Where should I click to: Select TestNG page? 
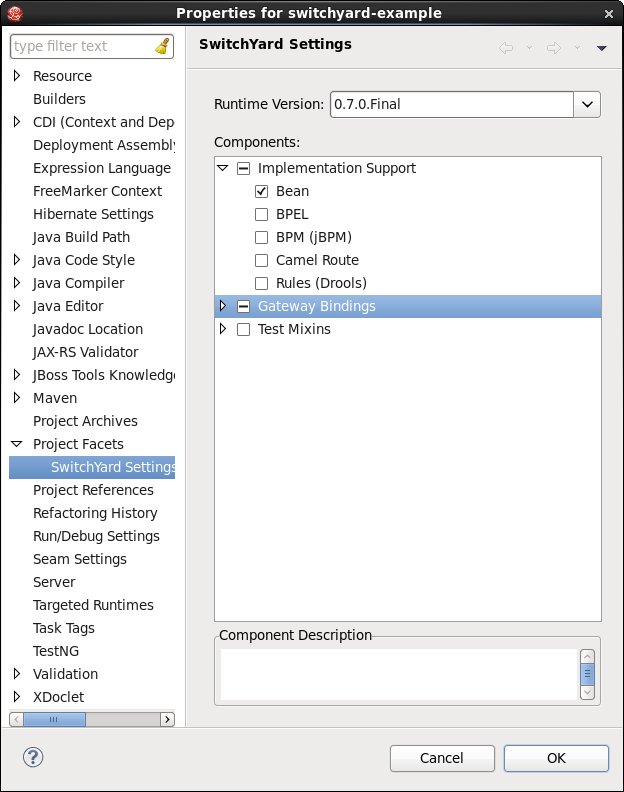56,651
